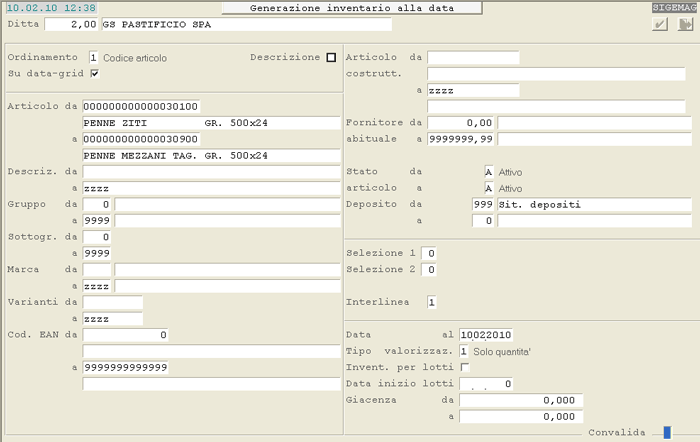This screenshot has width=700, height=442.
Task: Tick the Descrizione checkbox
Action: [x=331, y=58]
